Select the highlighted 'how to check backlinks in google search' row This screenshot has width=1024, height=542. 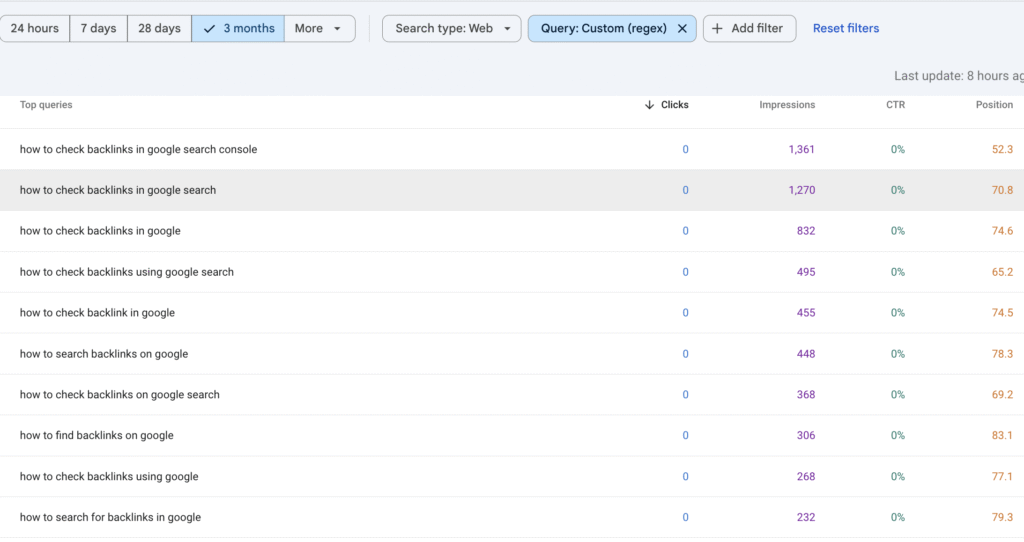tap(118, 190)
